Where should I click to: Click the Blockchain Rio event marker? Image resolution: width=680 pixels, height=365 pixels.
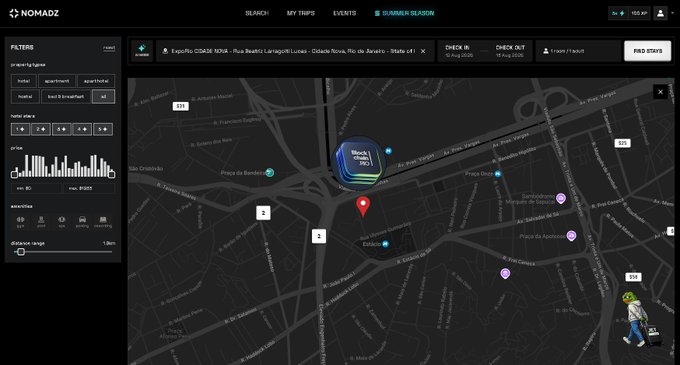pos(359,162)
